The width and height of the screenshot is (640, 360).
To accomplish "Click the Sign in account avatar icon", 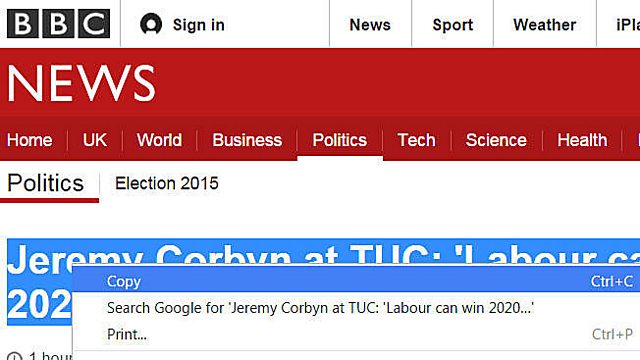I will [x=151, y=24].
